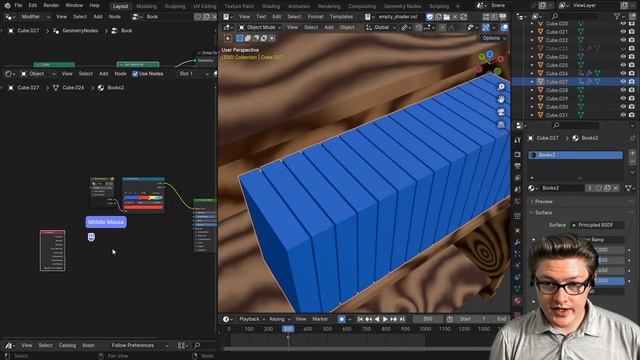Open the Tool properties tab

tap(518, 140)
